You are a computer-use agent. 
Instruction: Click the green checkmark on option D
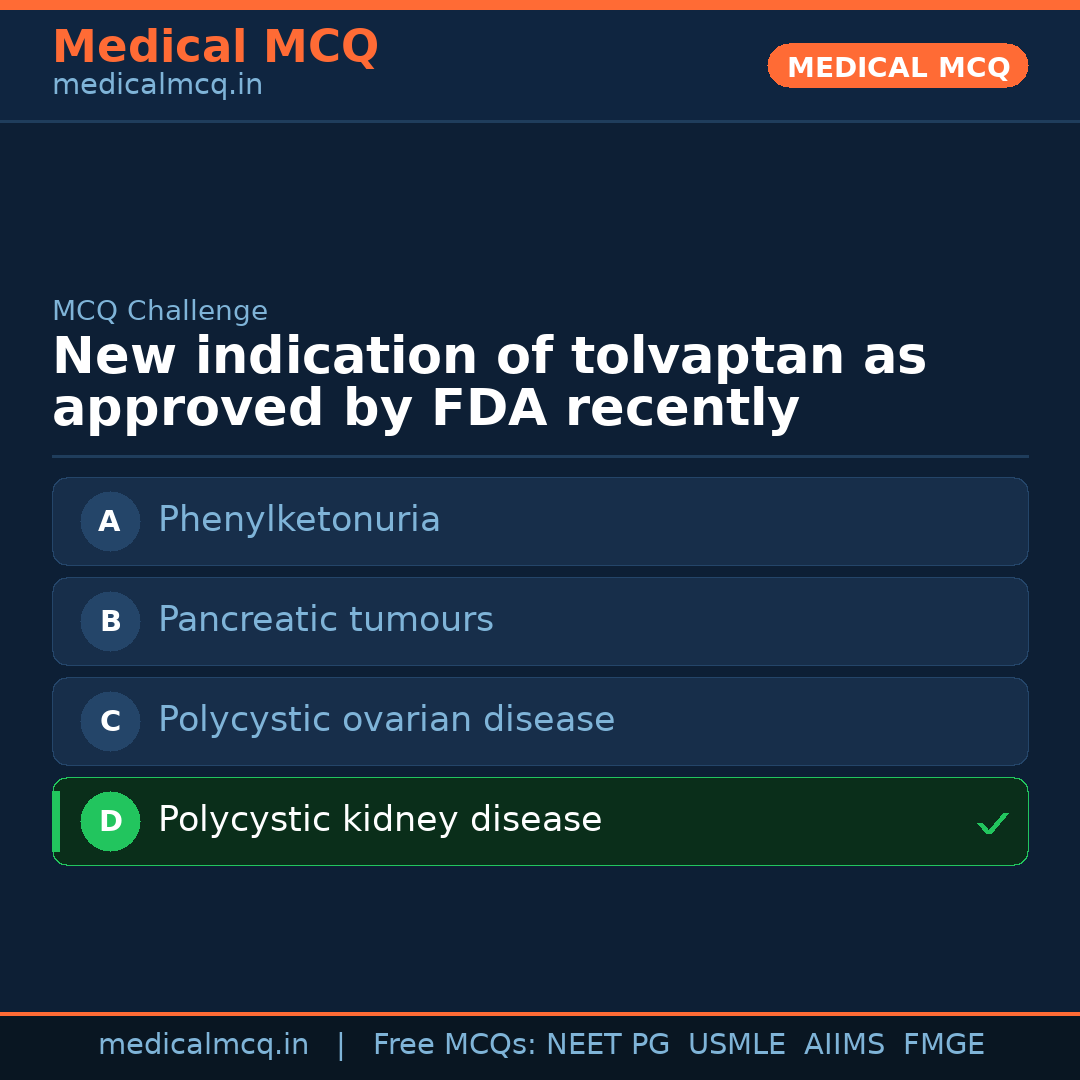992,824
